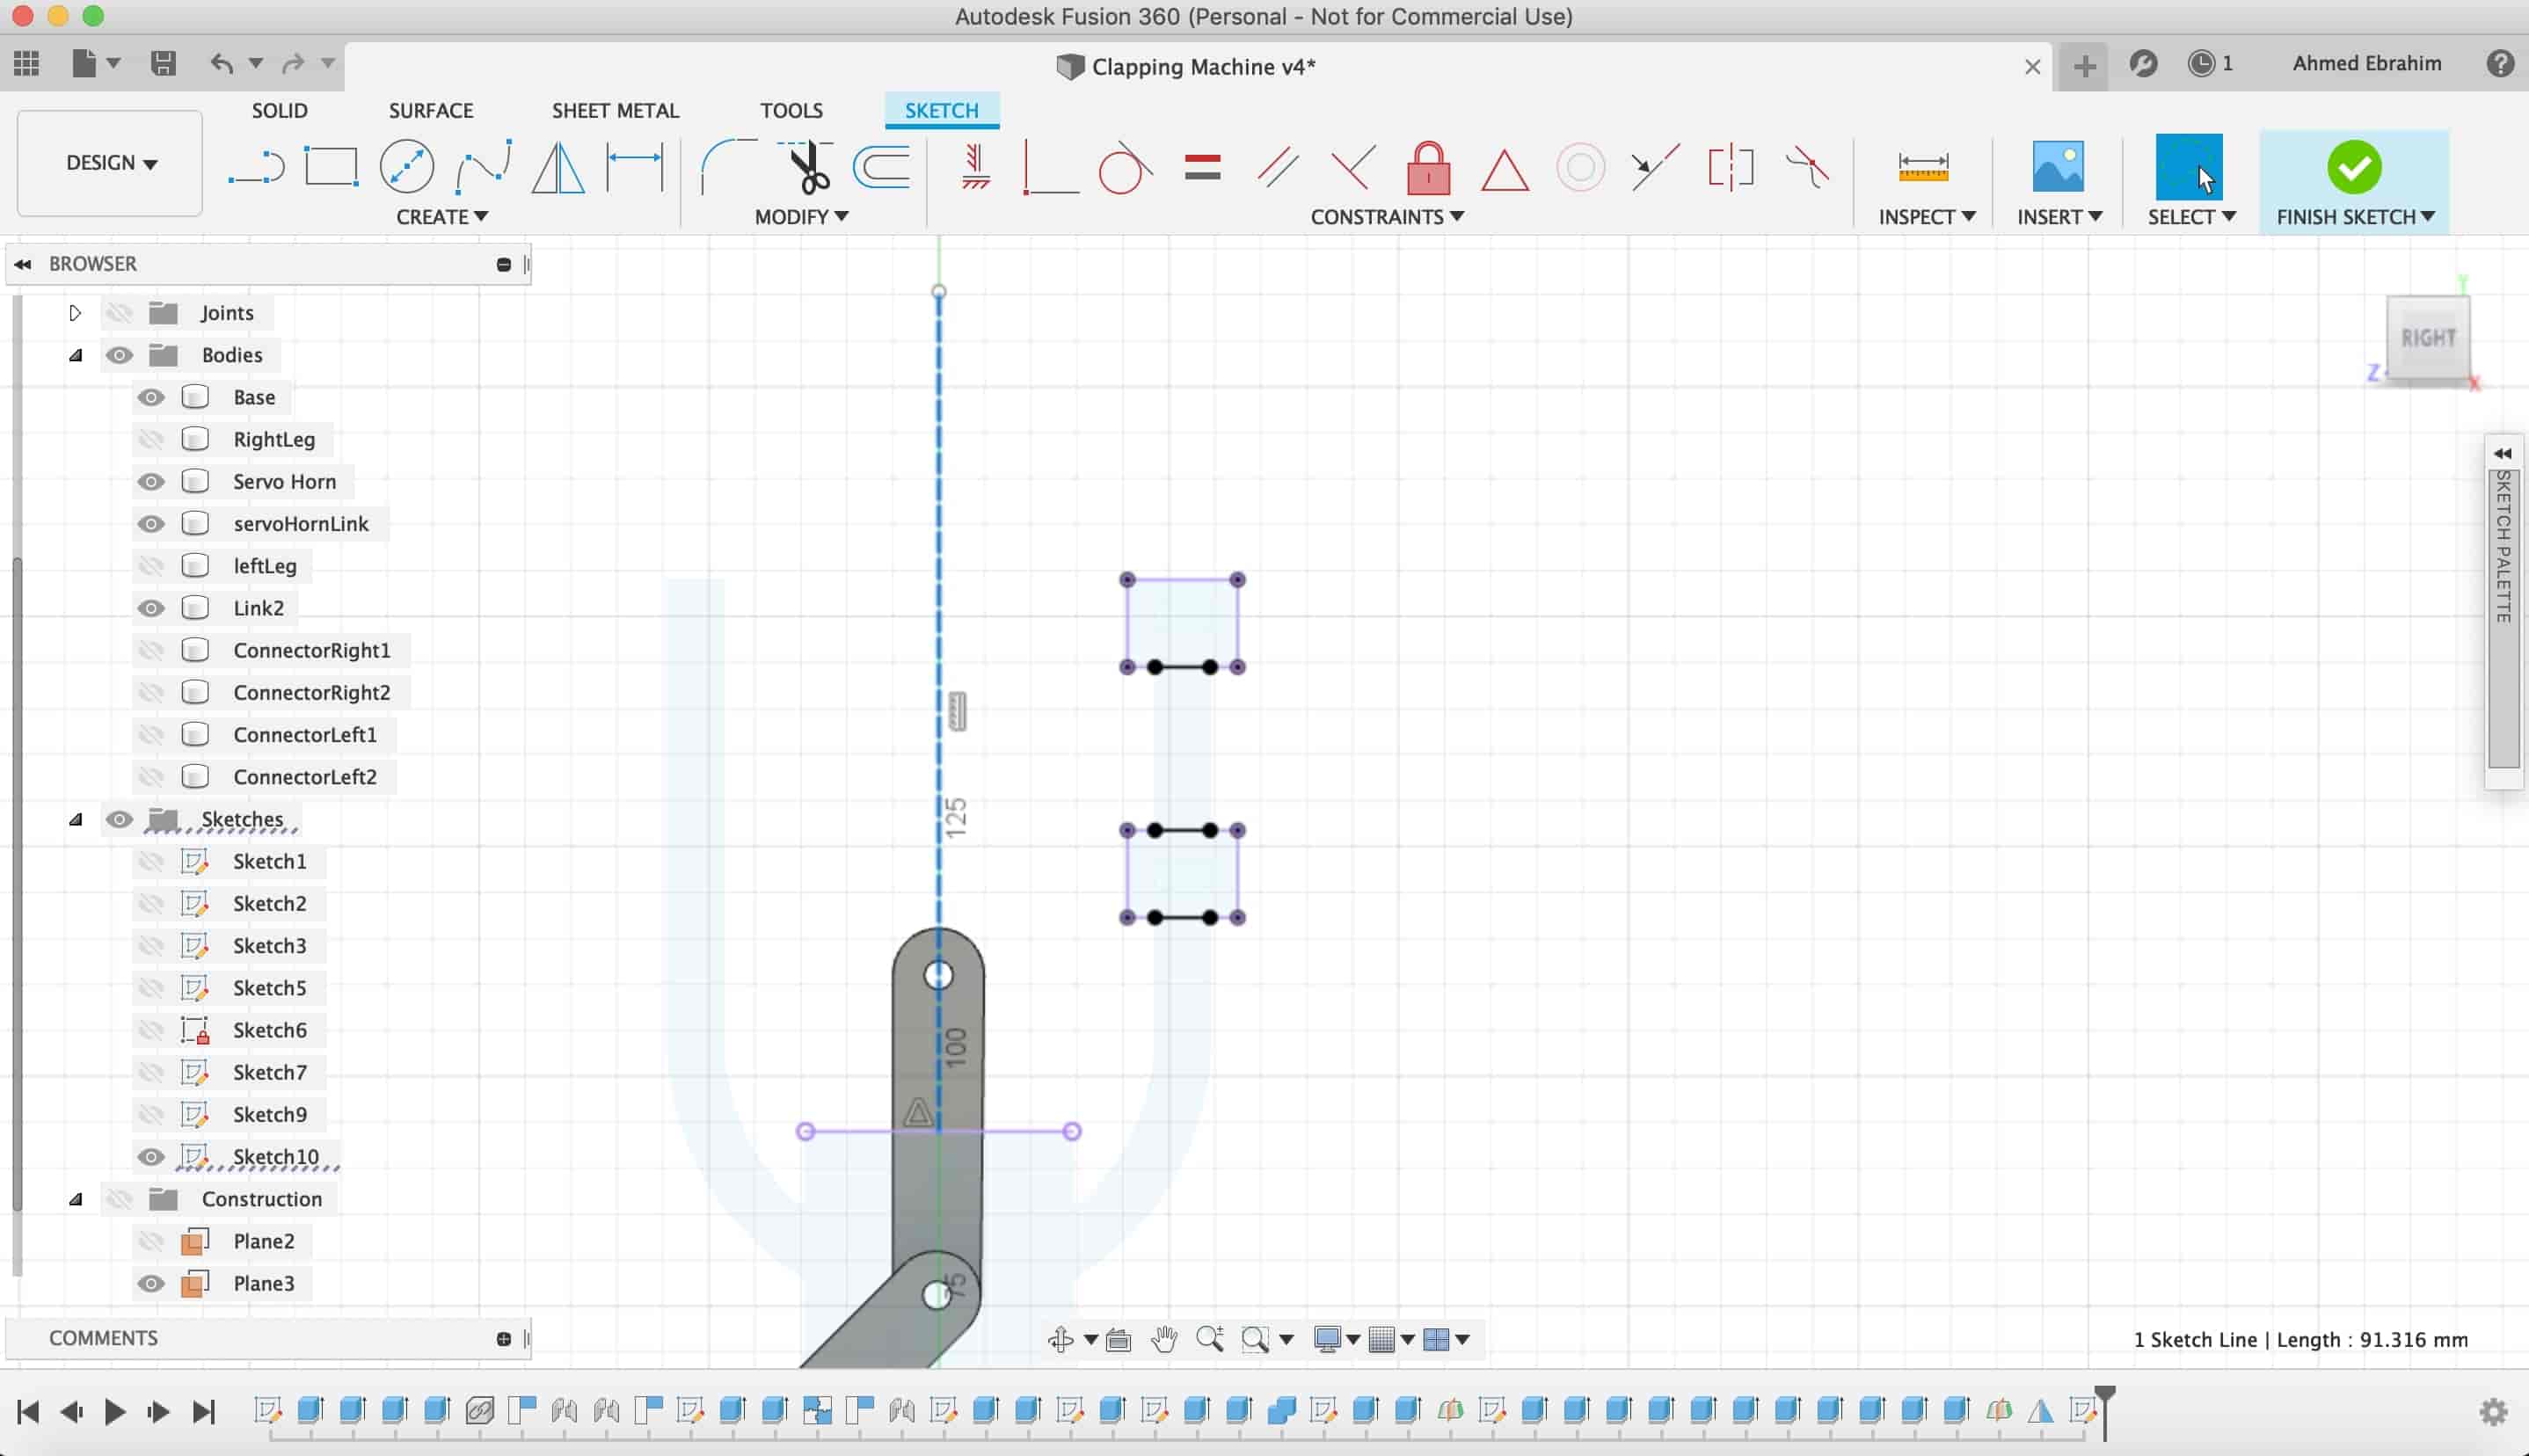Select the Center Diameter Circle tool

[407, 167]
